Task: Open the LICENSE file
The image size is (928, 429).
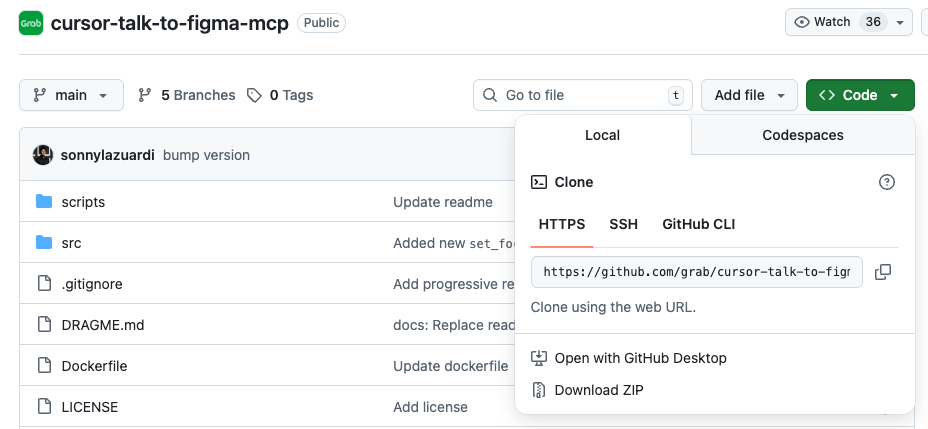Action: click(90, 407)
